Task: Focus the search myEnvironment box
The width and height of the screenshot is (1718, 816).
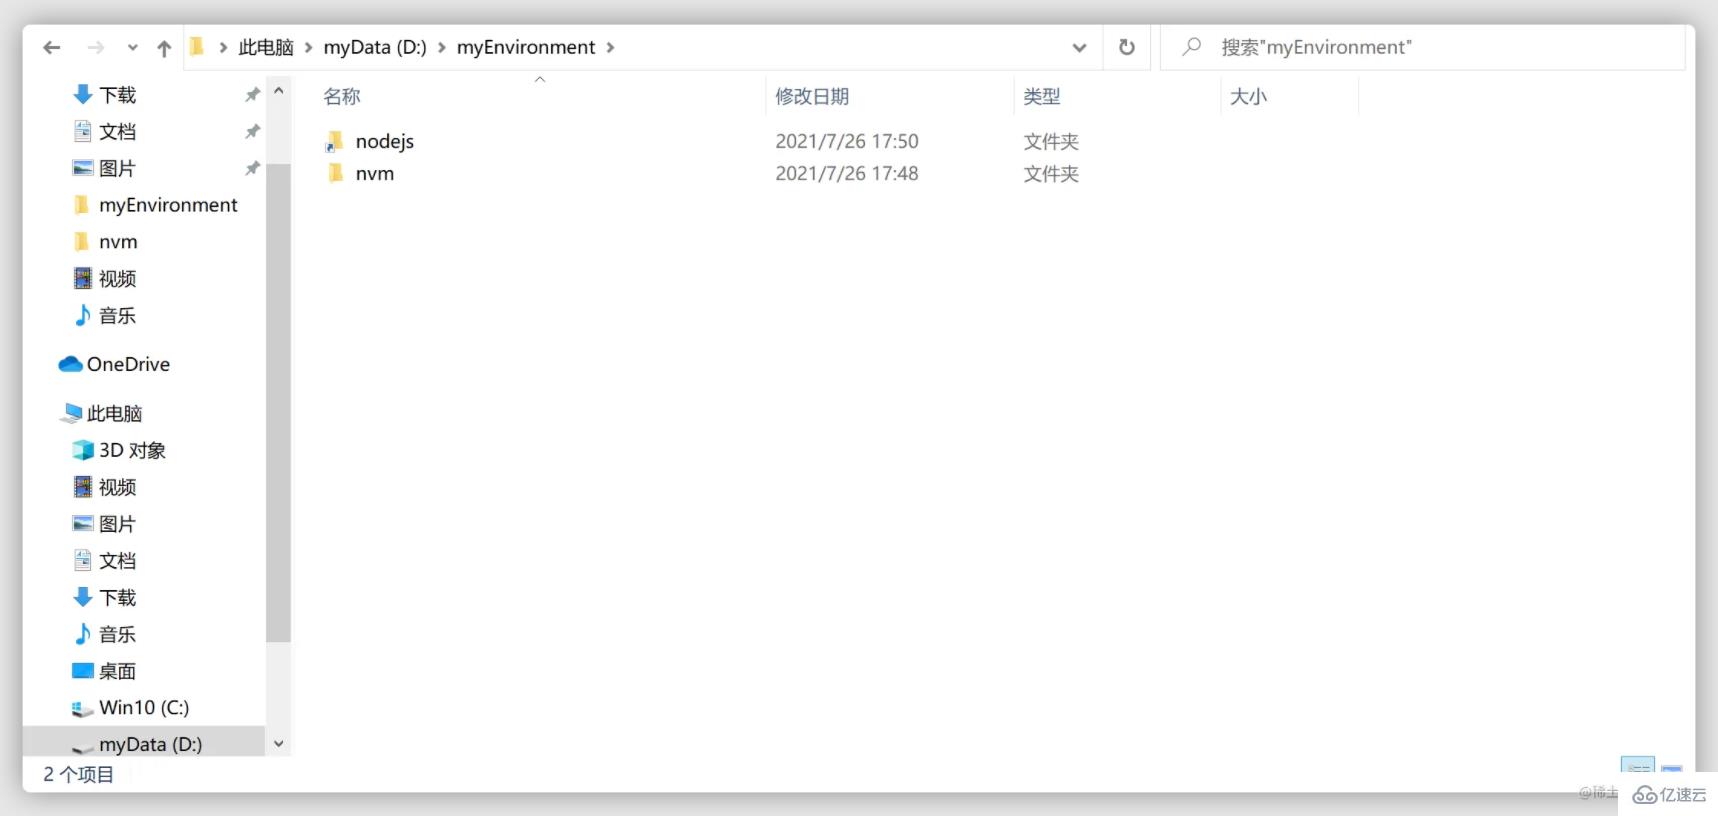Action: pos(1422,47)
